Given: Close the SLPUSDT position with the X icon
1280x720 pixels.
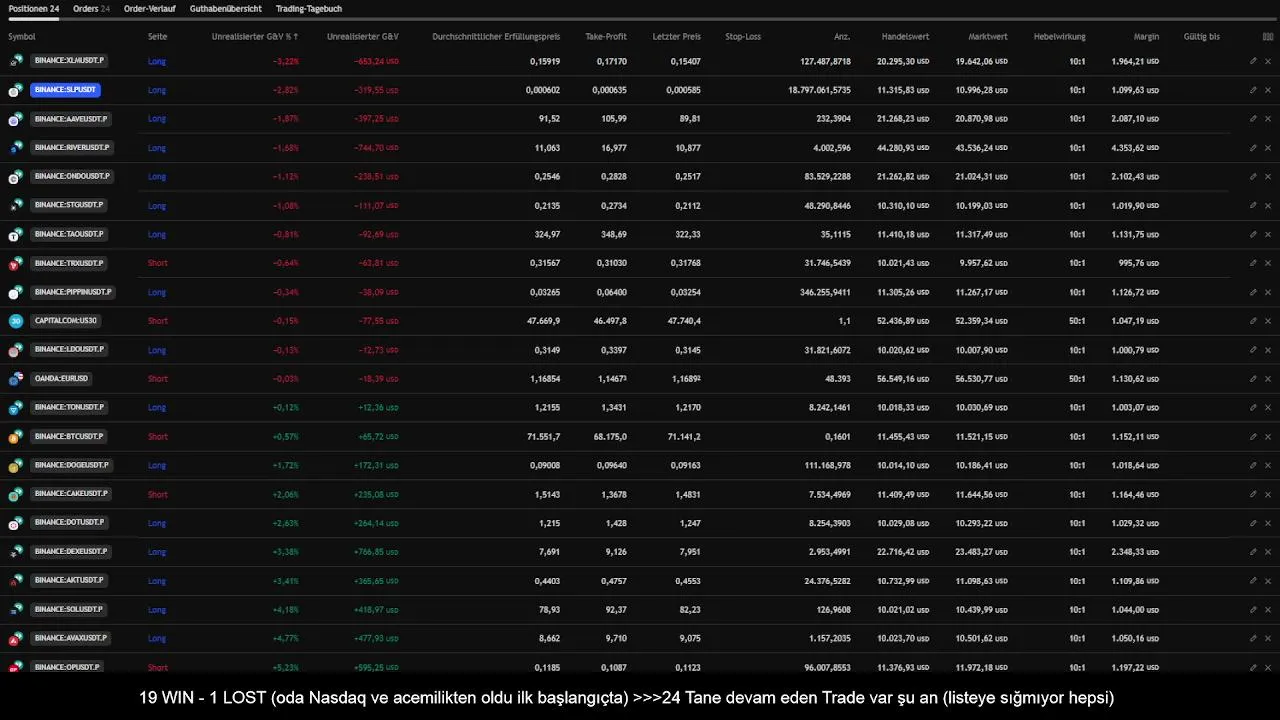Looking at the screenshot, I should point(1268,90).
